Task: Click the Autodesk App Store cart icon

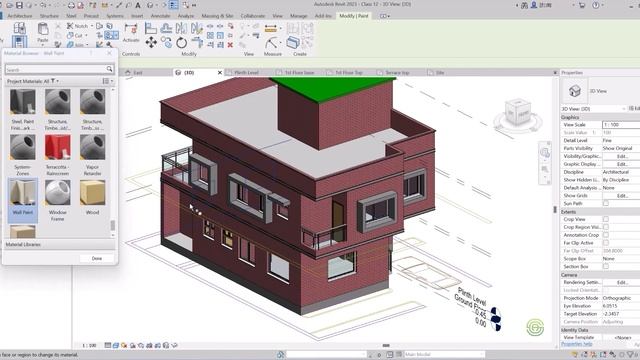Action: click(x=582, y=5)
